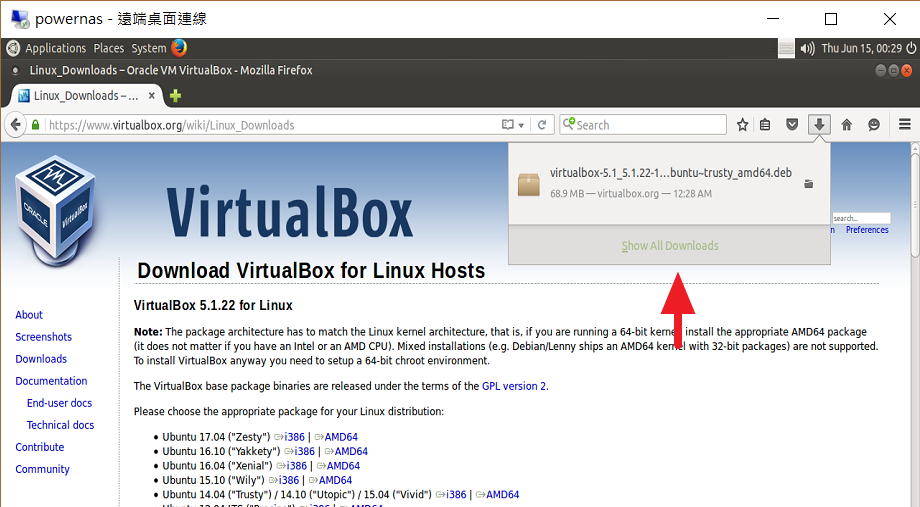Download Ubuntu 17.04 Zesty i386 package
The height and width of the screenshot is (507, 920).
tap(295, 437)
